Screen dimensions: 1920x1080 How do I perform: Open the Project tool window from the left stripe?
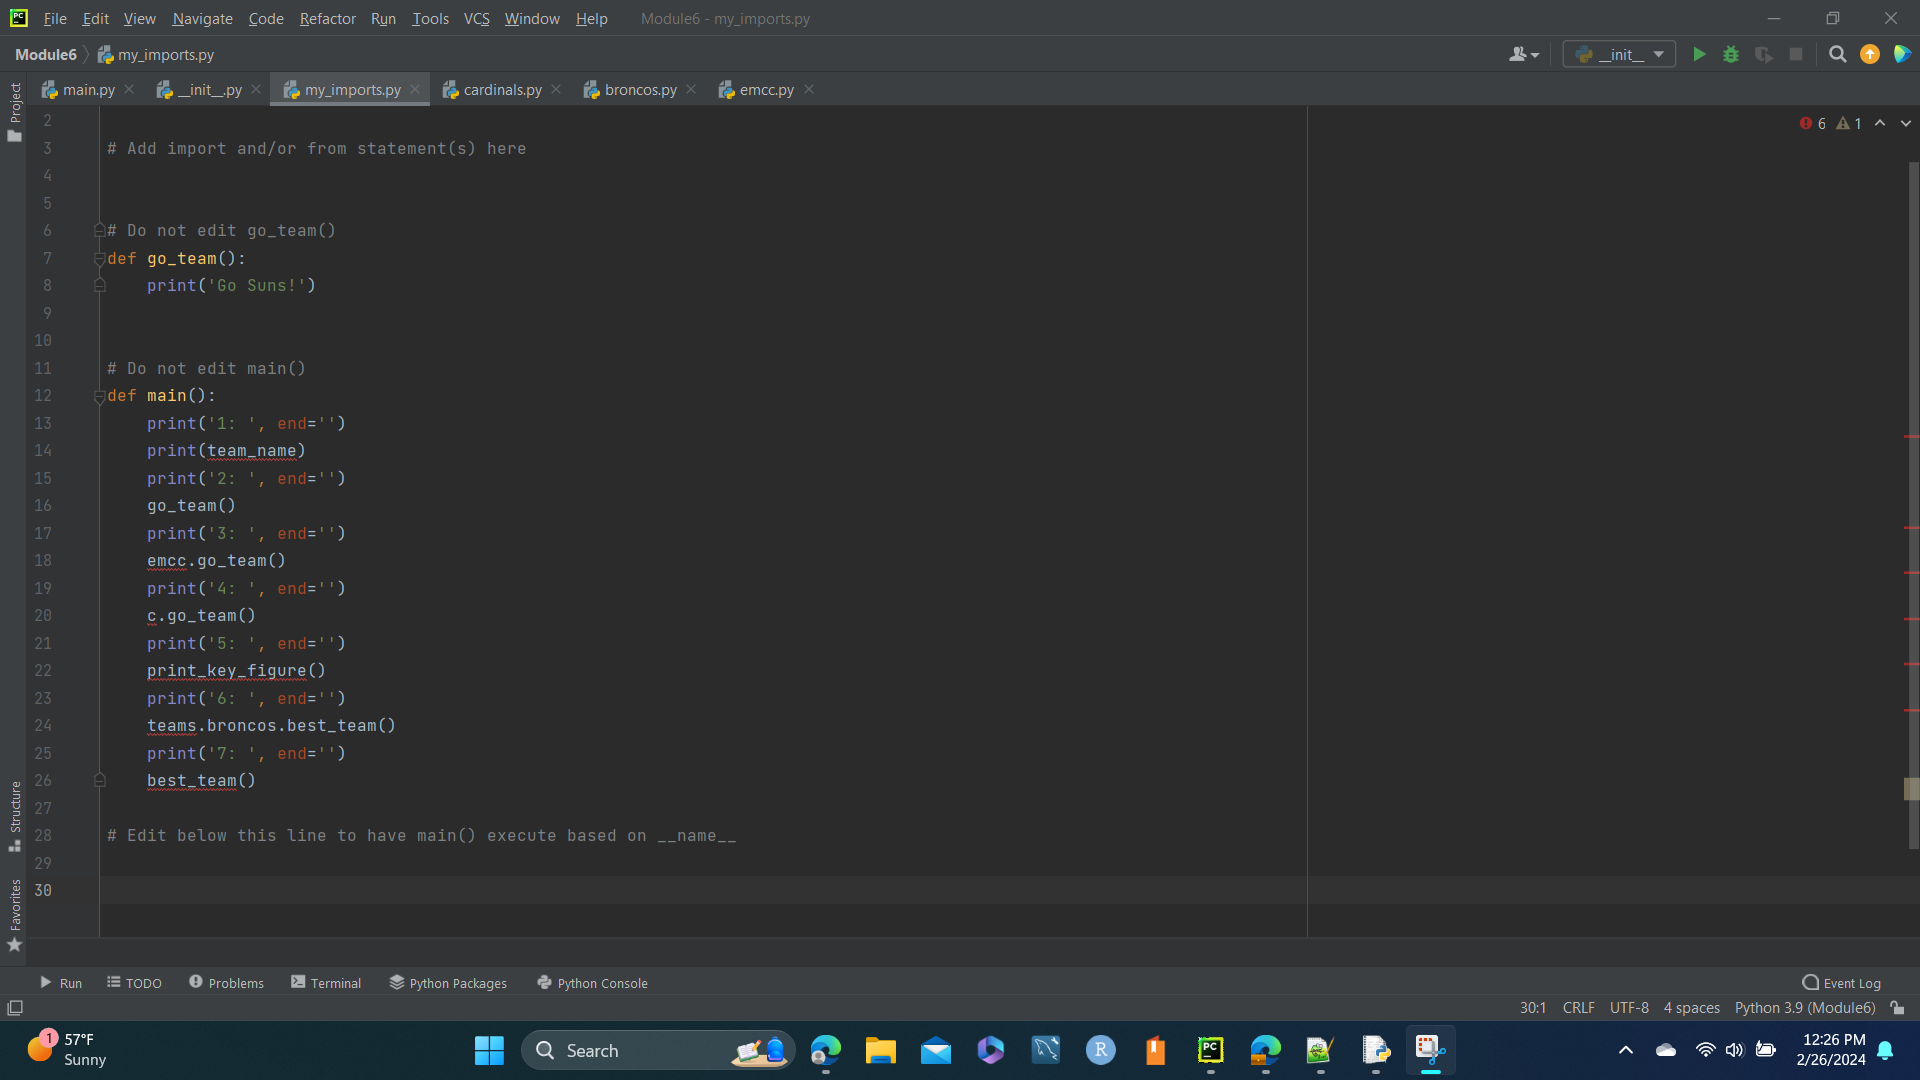(15, 104)
